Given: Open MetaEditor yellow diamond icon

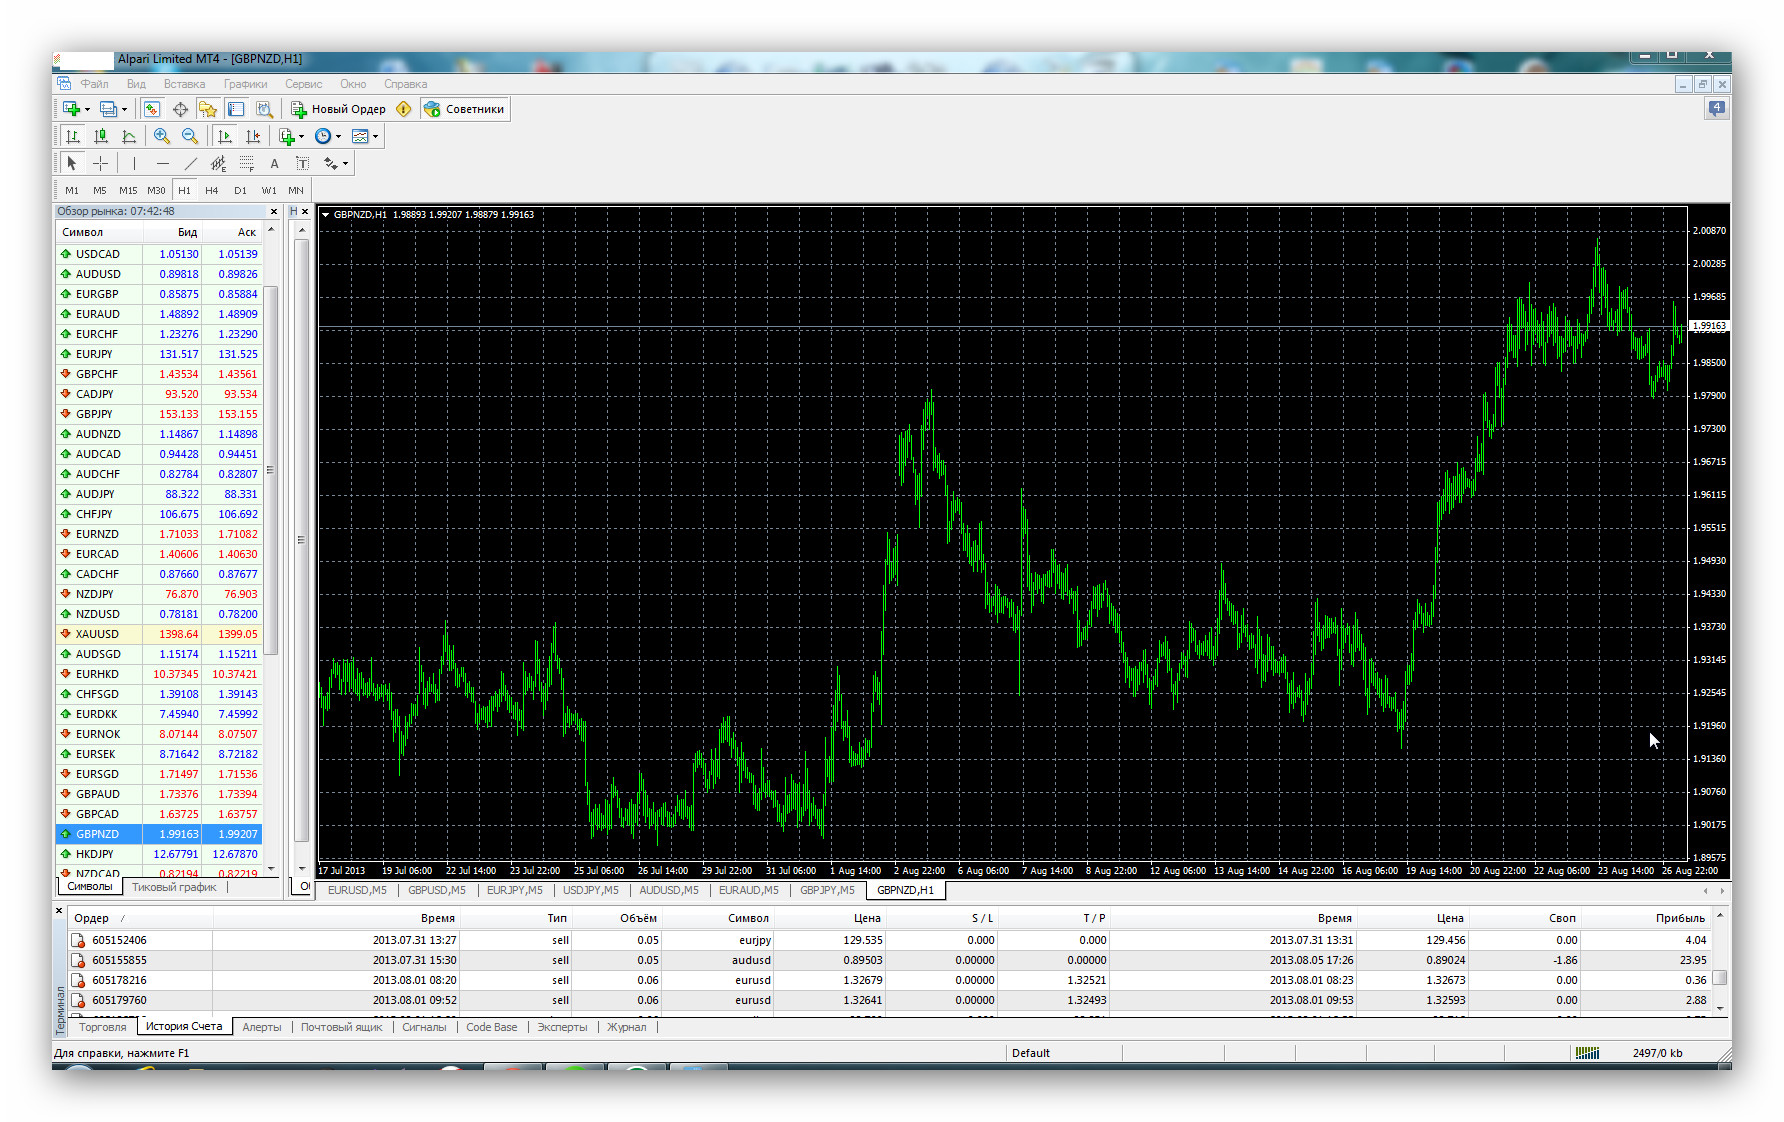Looking at the screenshot, I should click(404, 109).
